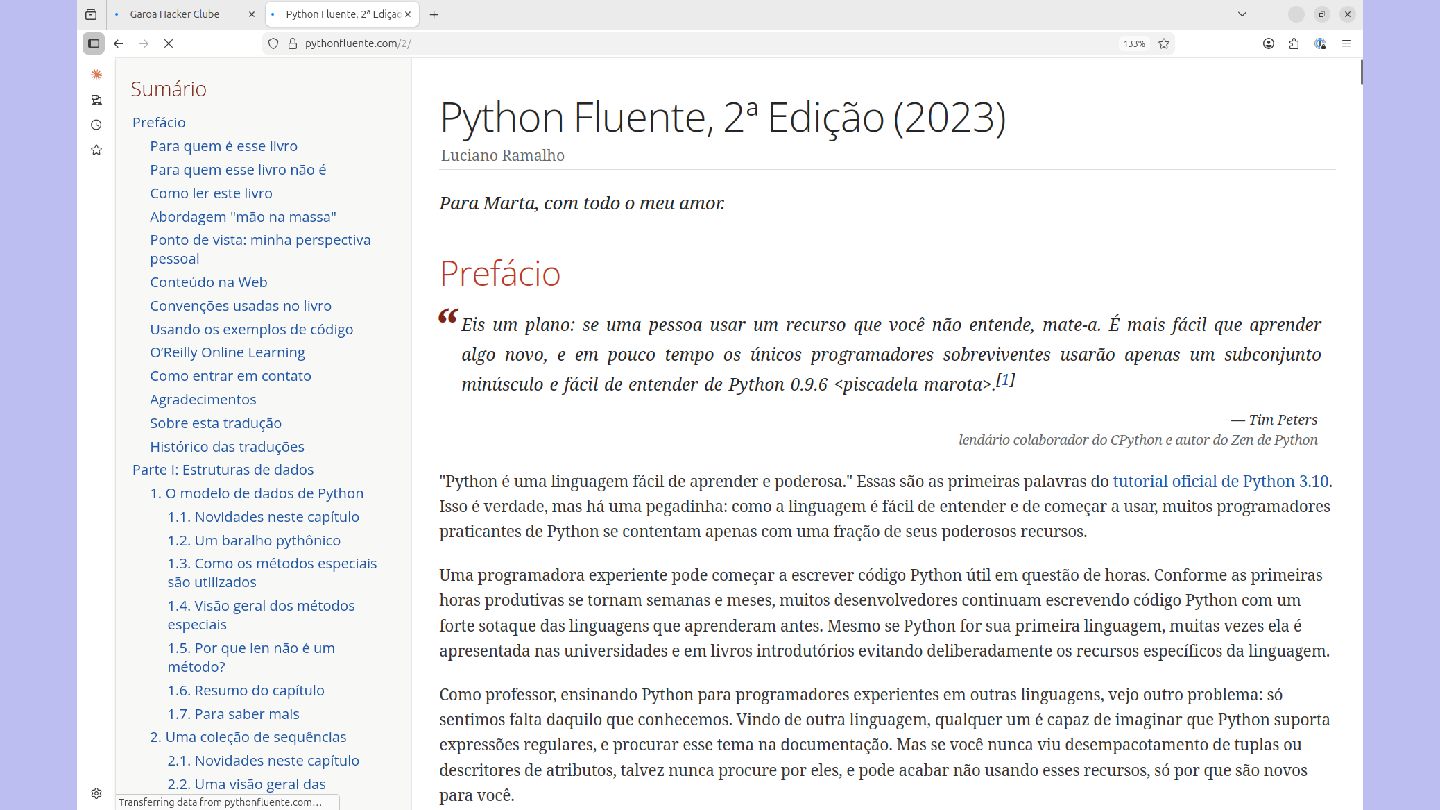Open tracking protection shield in address bar
This screenshot has height=810, width=1440.
coord(273,44)
